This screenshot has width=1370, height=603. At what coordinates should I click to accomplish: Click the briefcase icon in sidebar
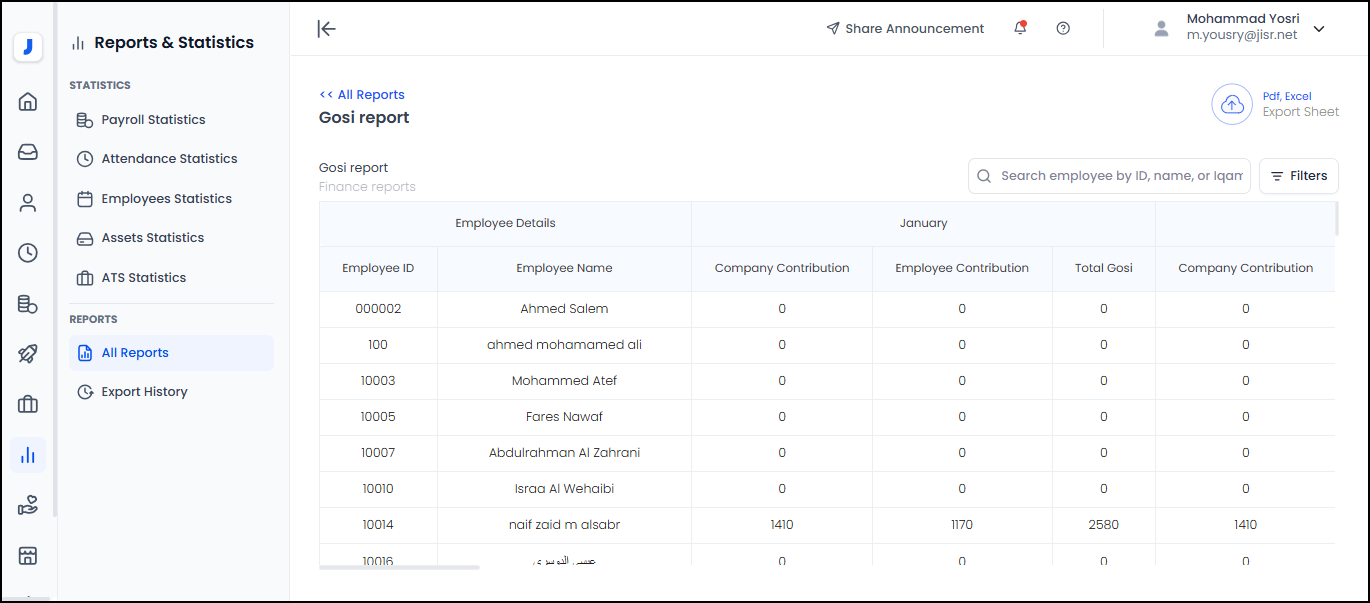point(28,404)
